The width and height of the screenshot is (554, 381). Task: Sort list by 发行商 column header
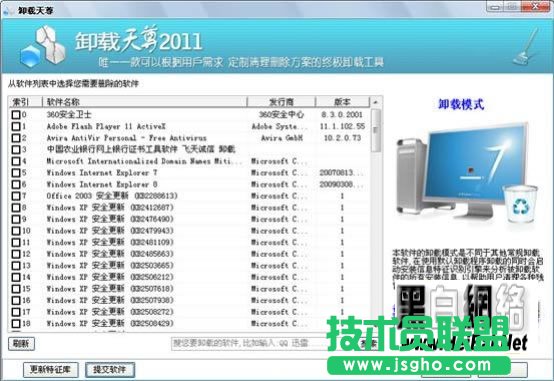click(281, 102)
